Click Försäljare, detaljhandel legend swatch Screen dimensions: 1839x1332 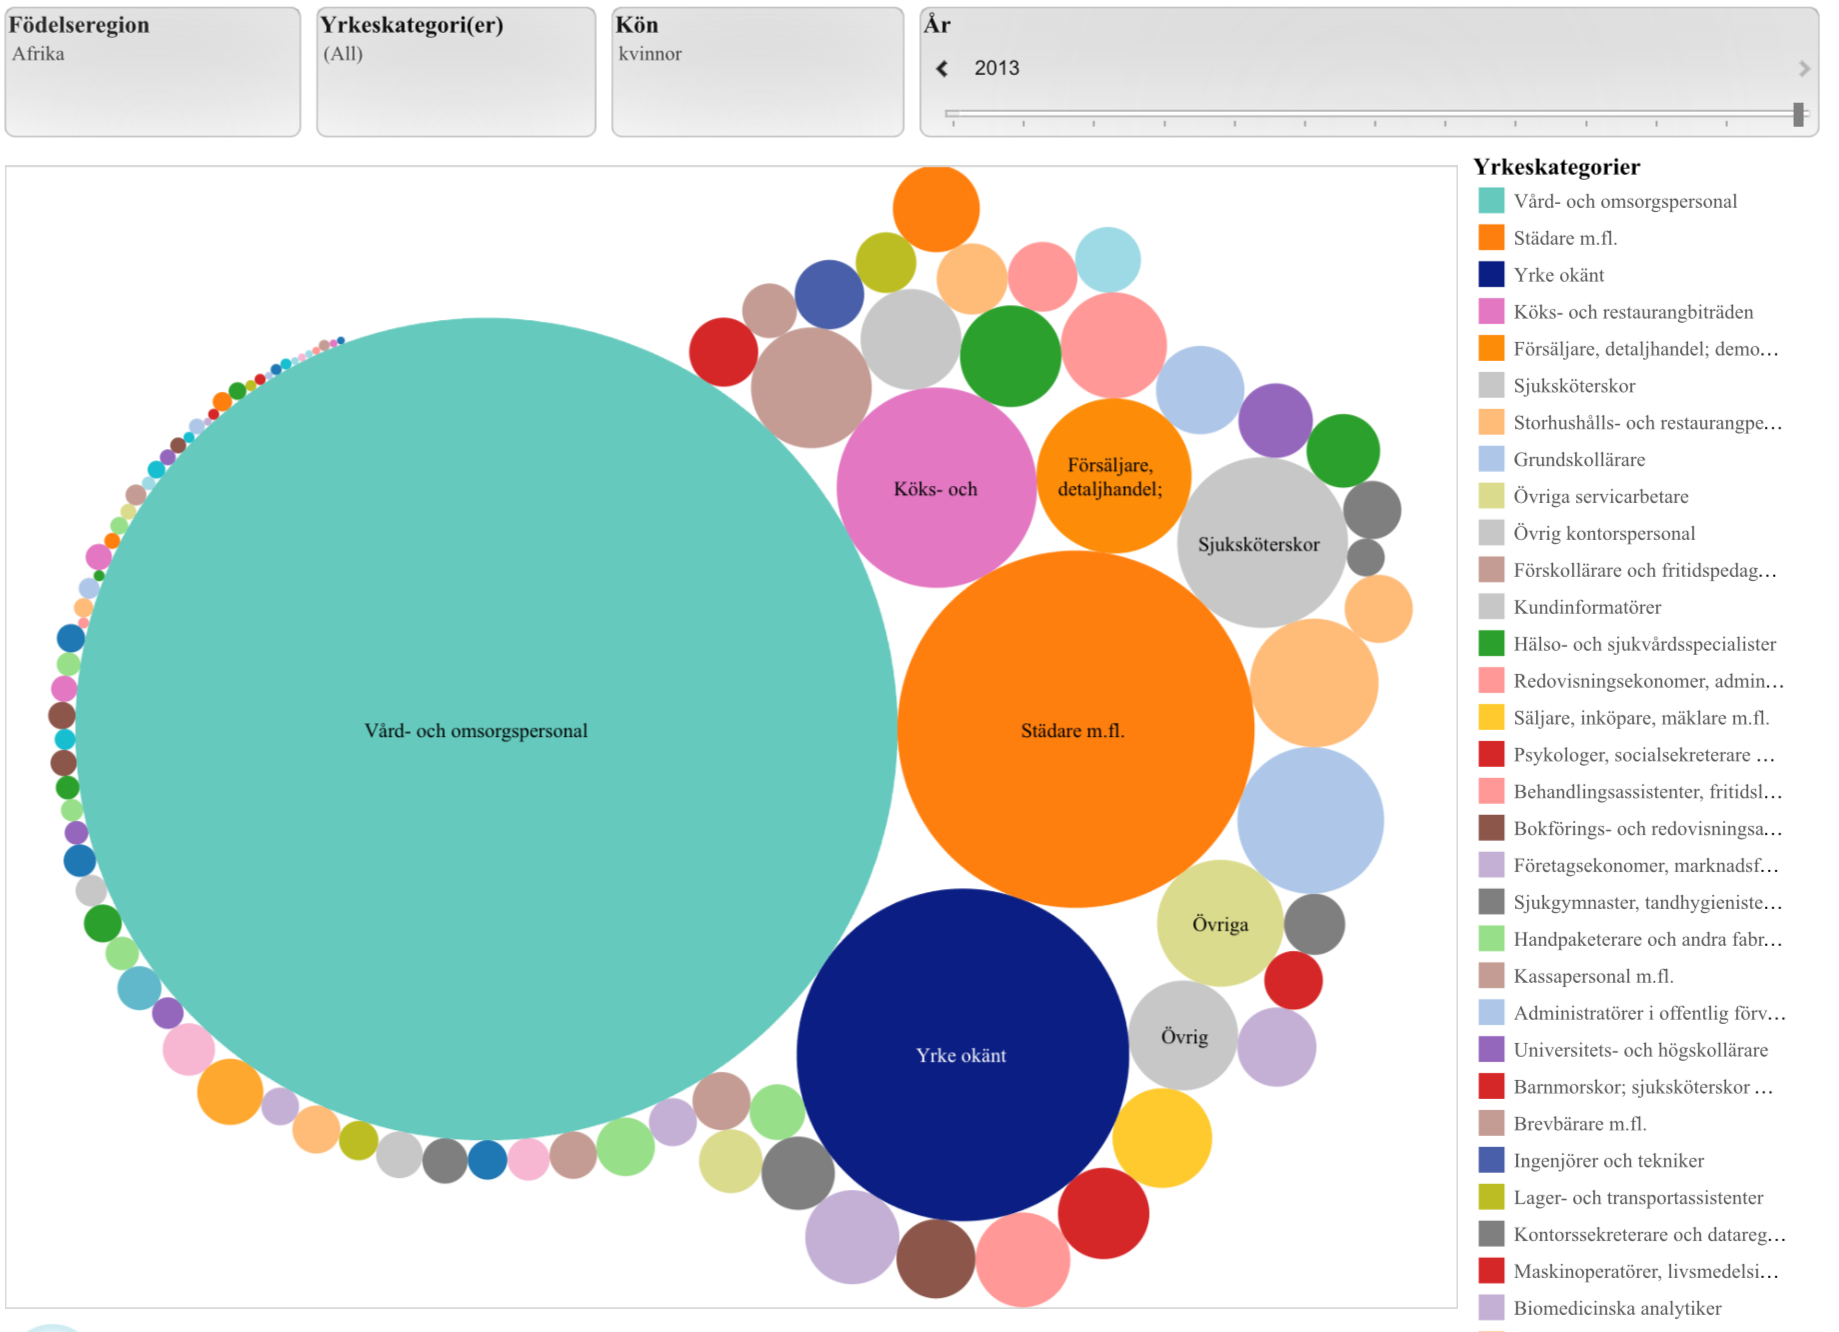1491,349
